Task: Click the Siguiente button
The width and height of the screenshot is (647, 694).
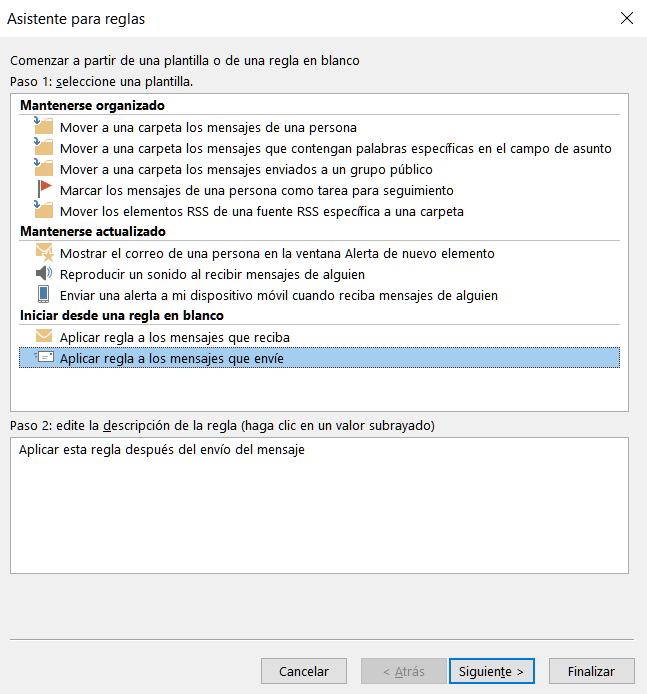Action: pyautogui.click(x=492, y=671)
